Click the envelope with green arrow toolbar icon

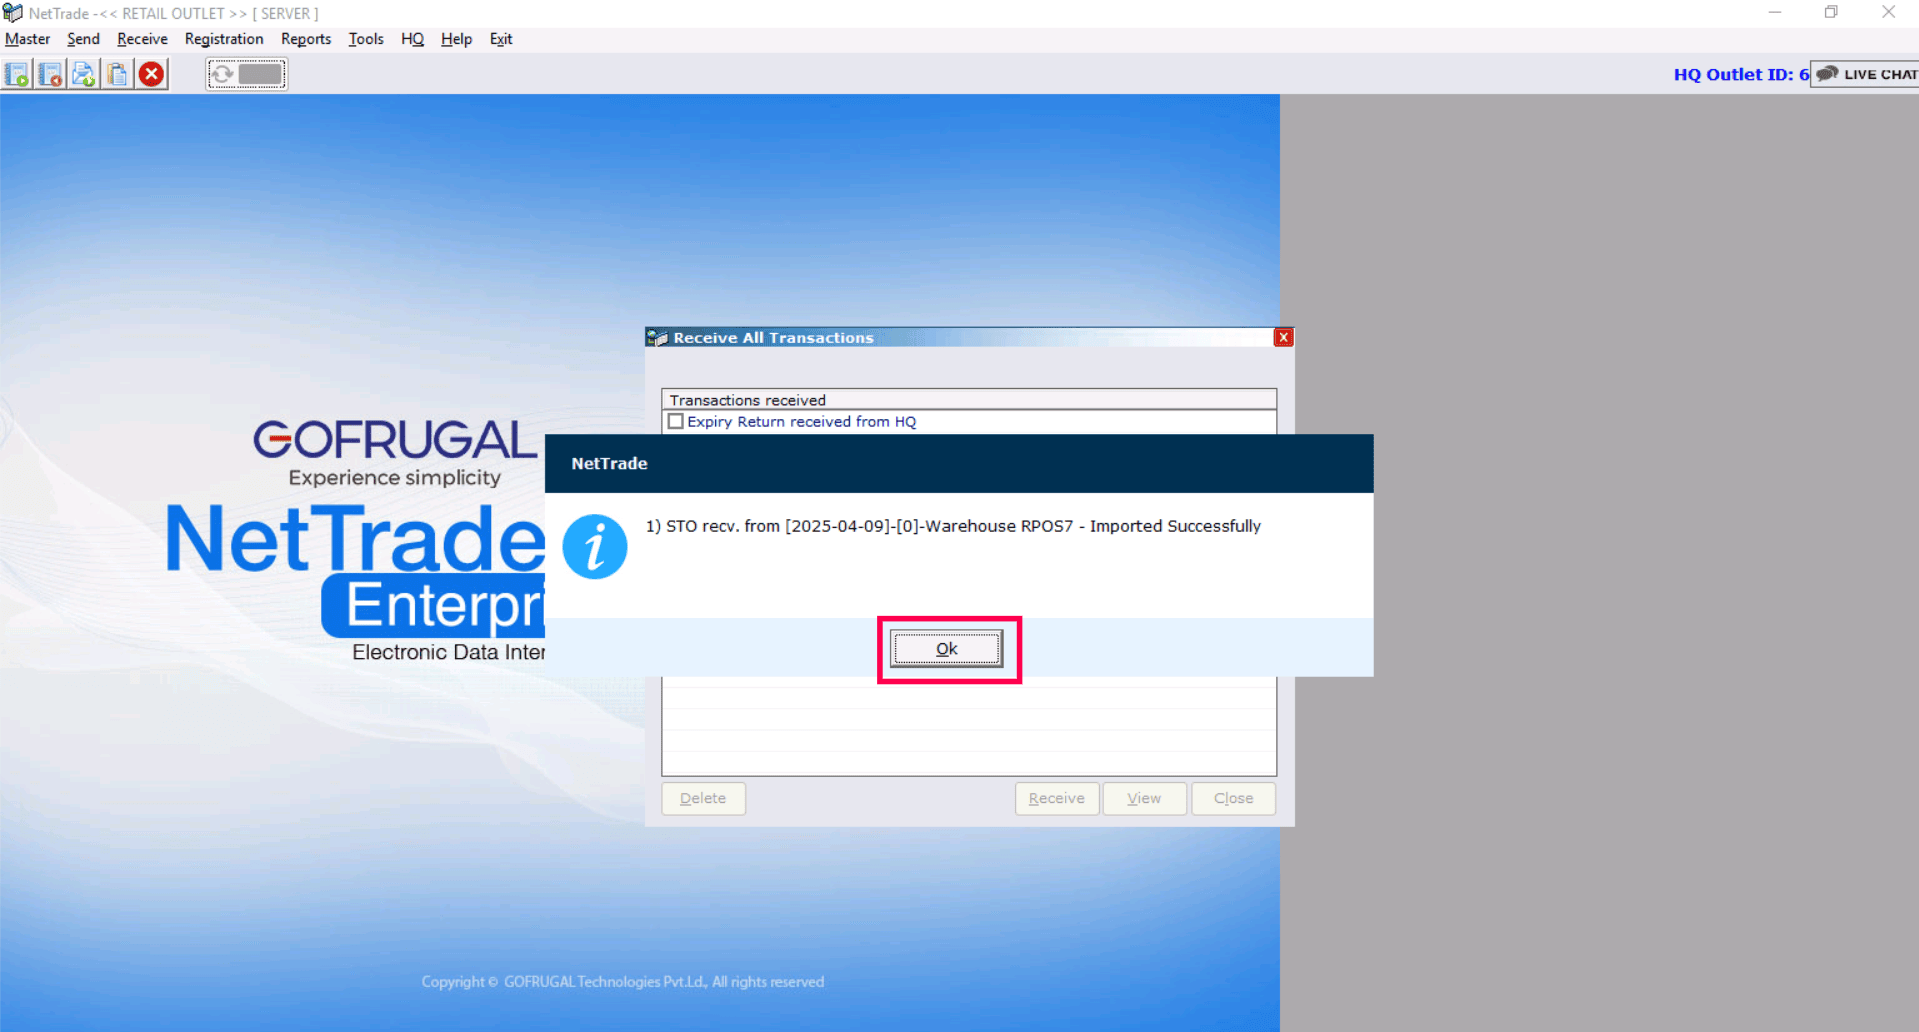coord(84,74)
